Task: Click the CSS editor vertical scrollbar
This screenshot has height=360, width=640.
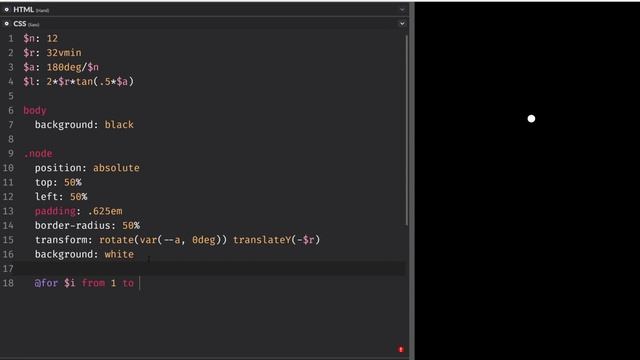Action: click(407, 130)
